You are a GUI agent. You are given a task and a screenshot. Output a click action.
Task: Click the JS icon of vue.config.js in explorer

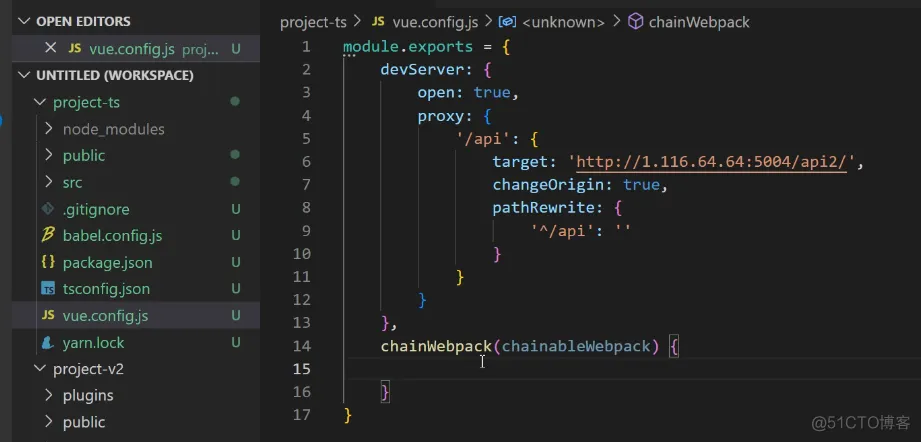48,316
